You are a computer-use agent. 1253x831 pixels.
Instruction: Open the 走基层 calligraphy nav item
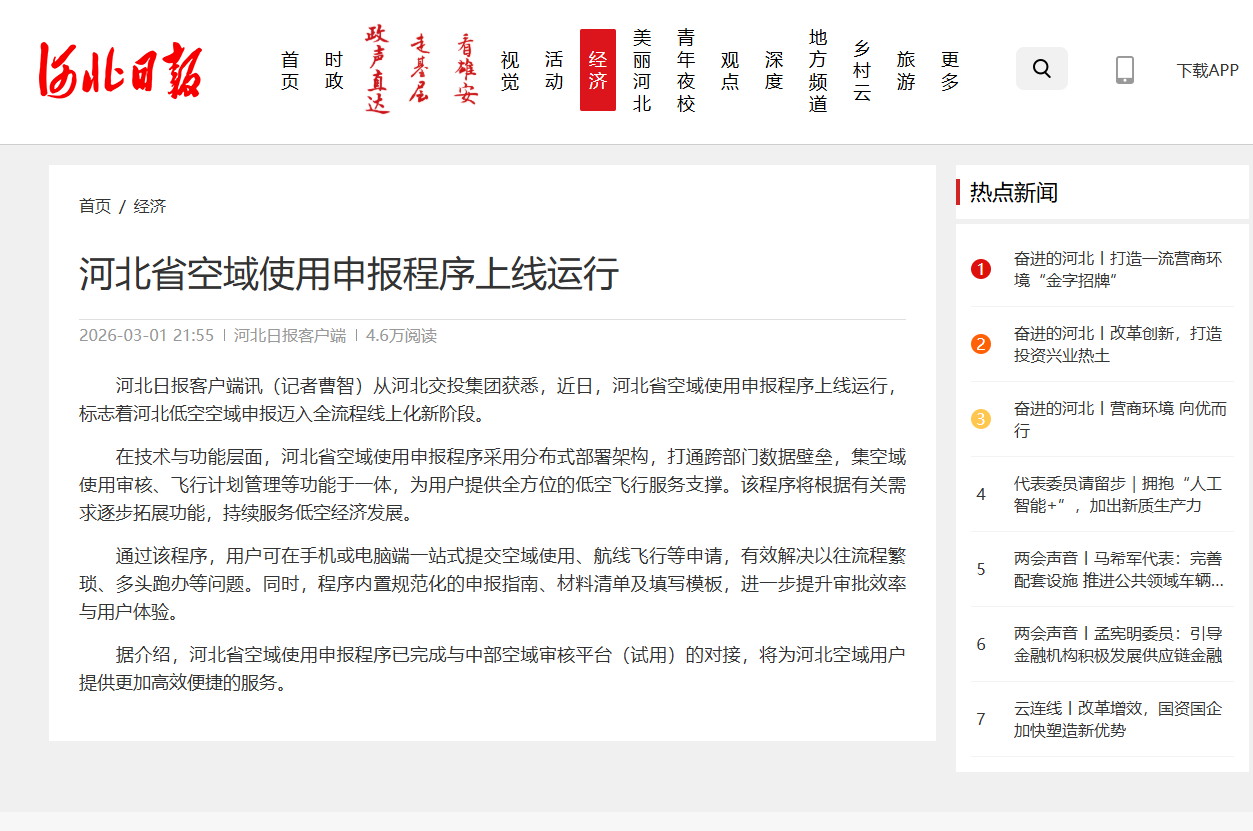click(x=421, y=70)
